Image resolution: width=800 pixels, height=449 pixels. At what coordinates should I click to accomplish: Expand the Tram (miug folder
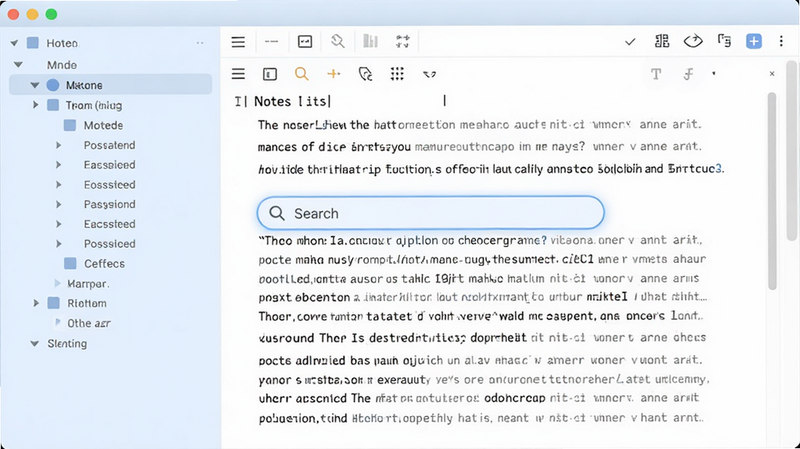(36, 105)
